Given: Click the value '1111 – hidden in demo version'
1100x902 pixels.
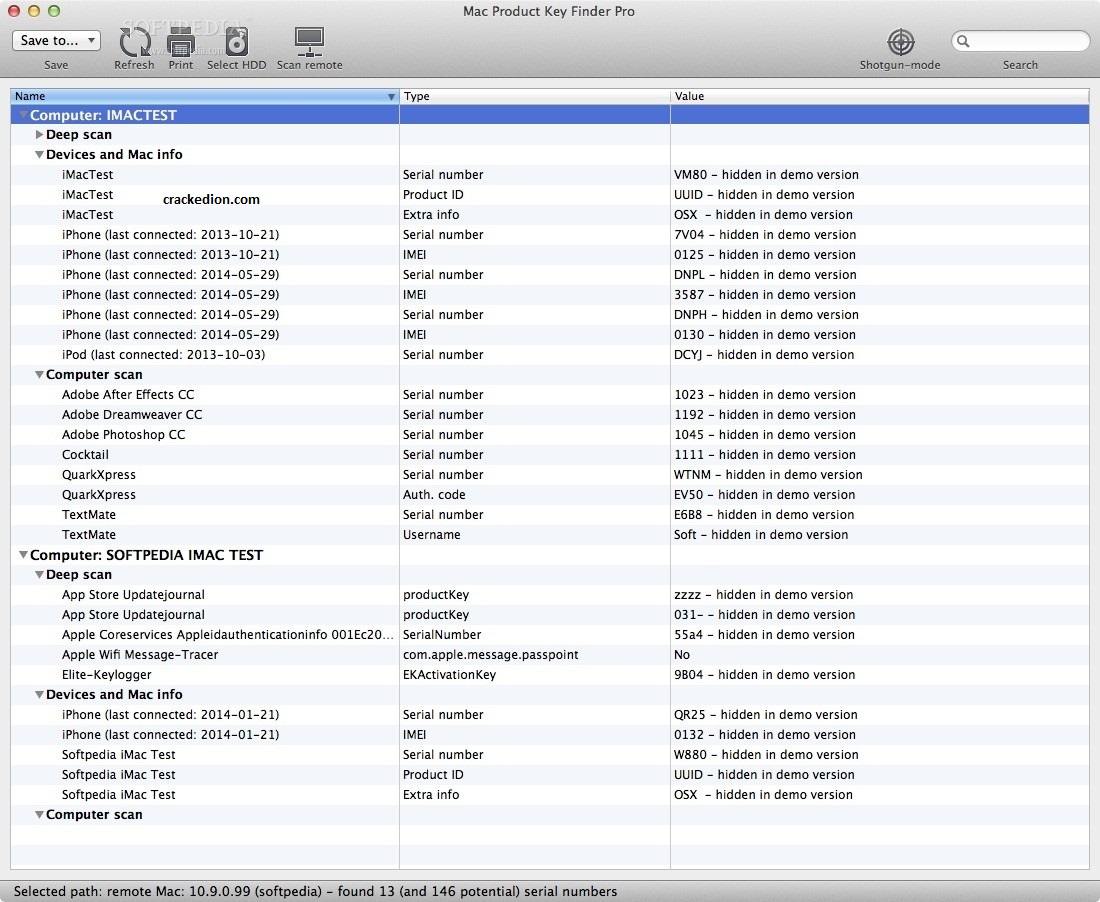Looking at the screenshot, I should click(765, 455).
